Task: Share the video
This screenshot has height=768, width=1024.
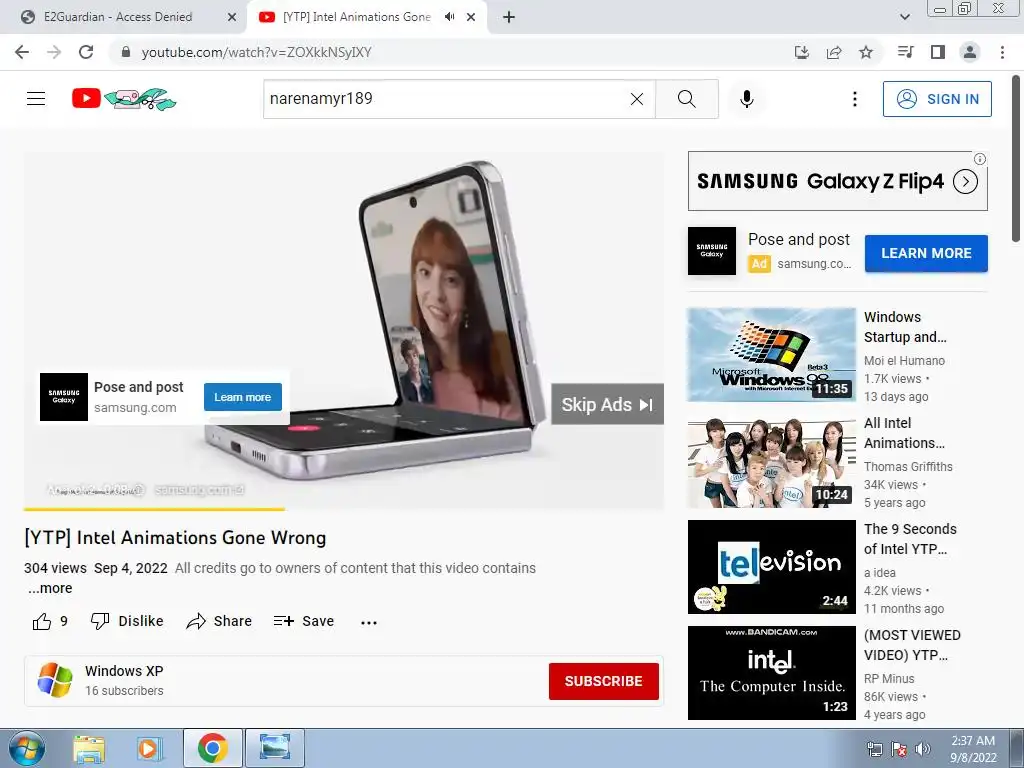Action: [x=219, y=621]
